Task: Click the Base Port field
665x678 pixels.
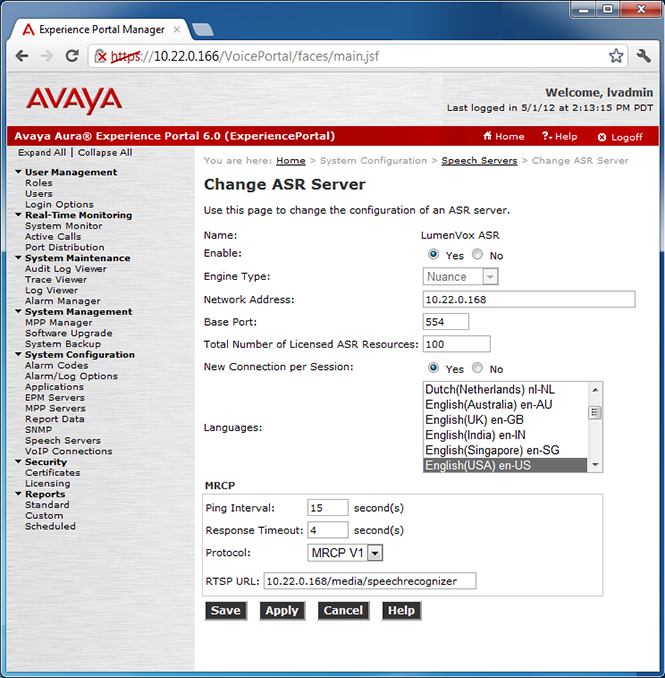Action: (x=446, y=322)
